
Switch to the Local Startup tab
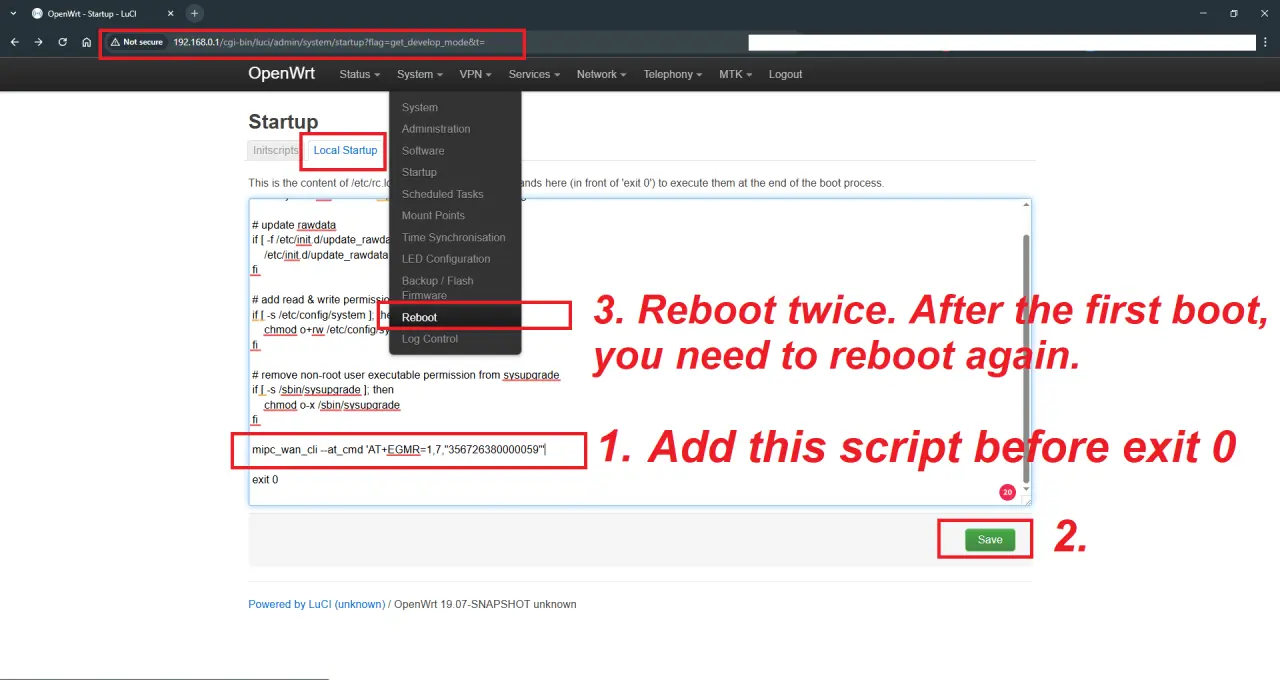click(345, 150)
